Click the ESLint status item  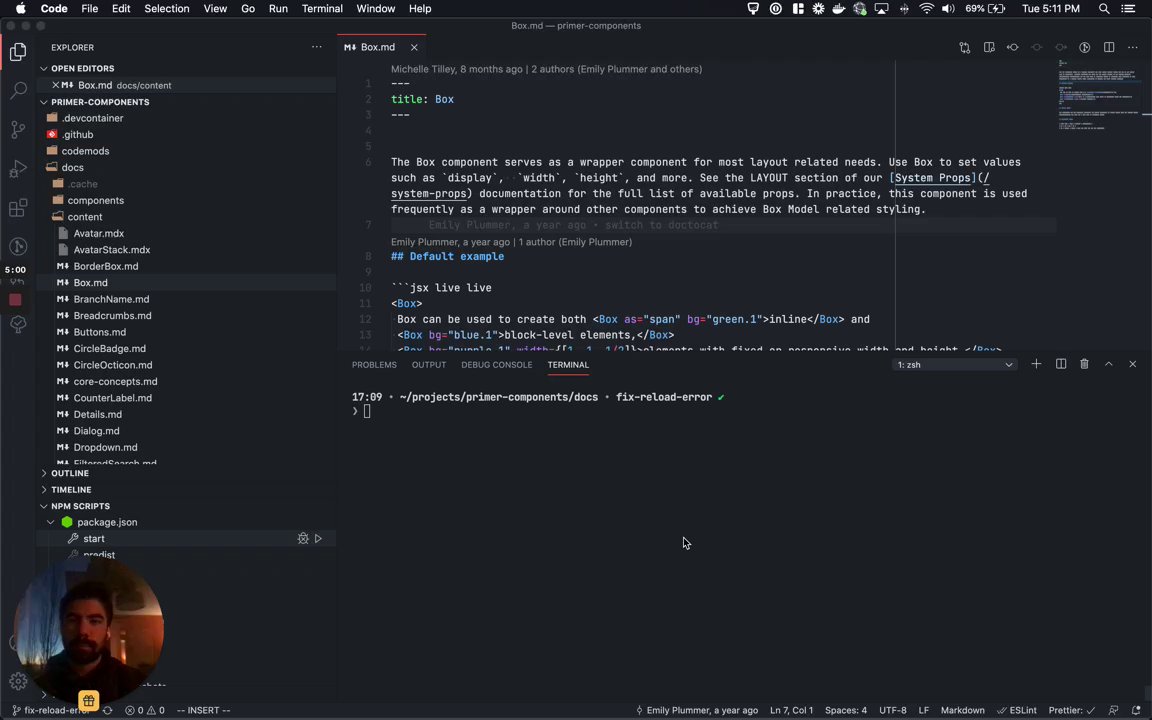(1016, 710)
